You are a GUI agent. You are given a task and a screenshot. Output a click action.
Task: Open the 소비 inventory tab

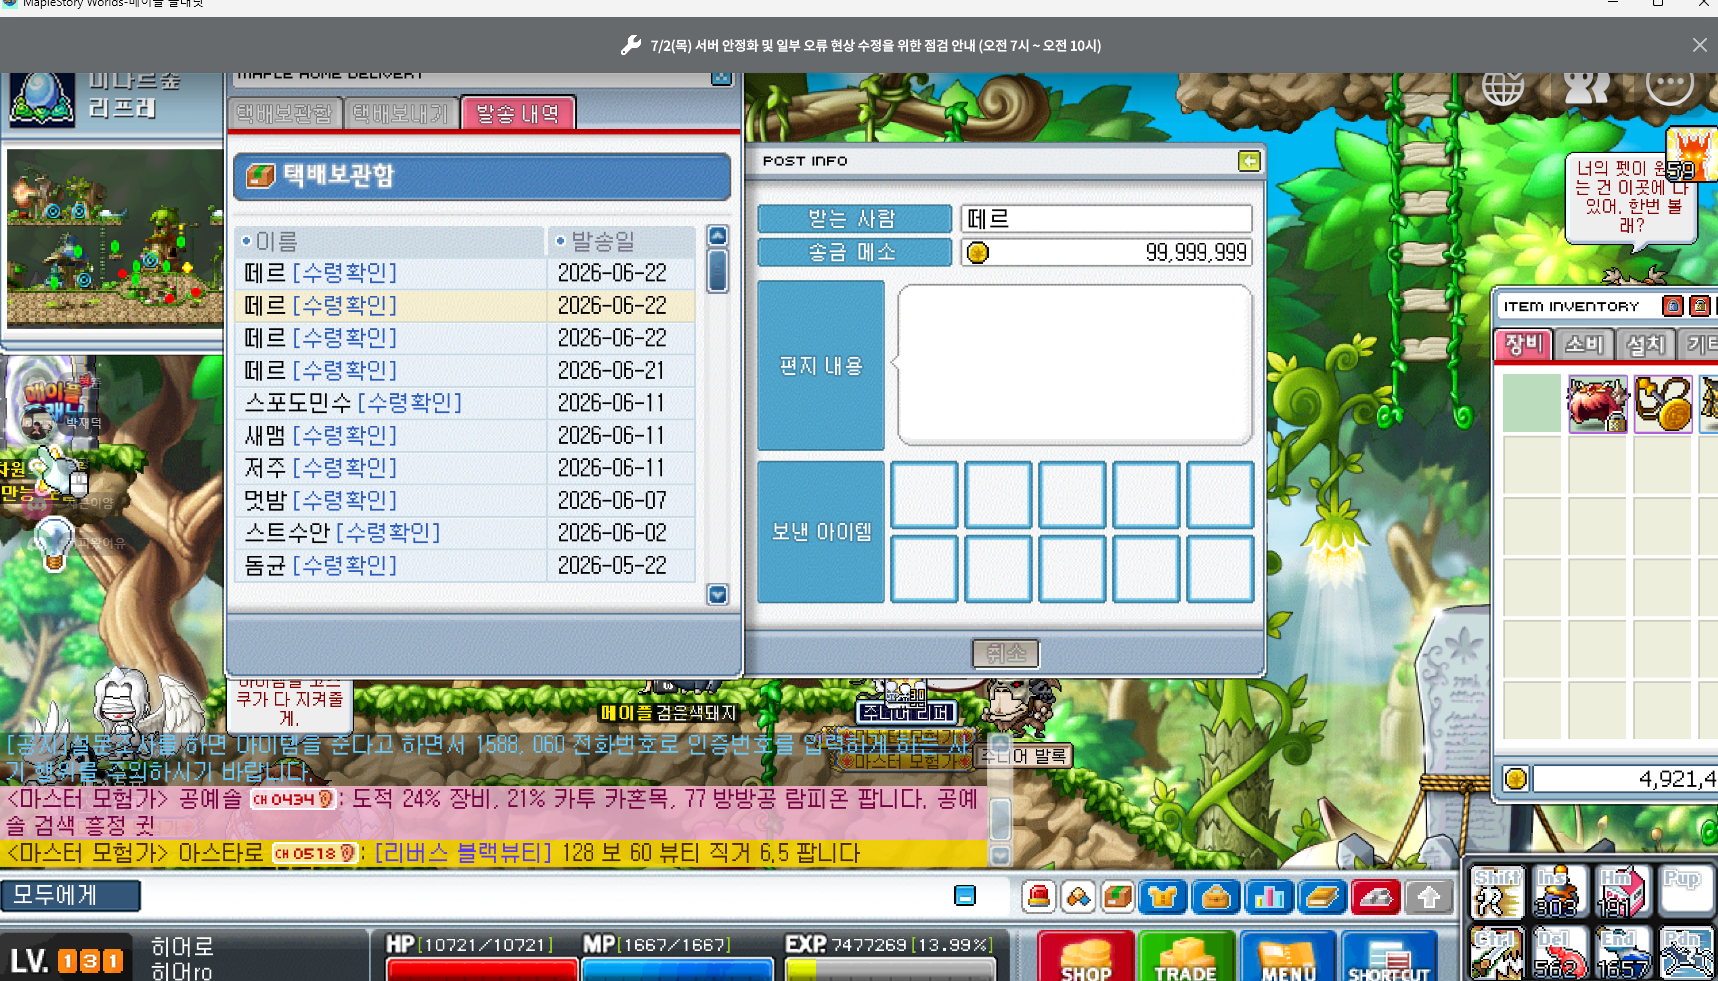1584,345
